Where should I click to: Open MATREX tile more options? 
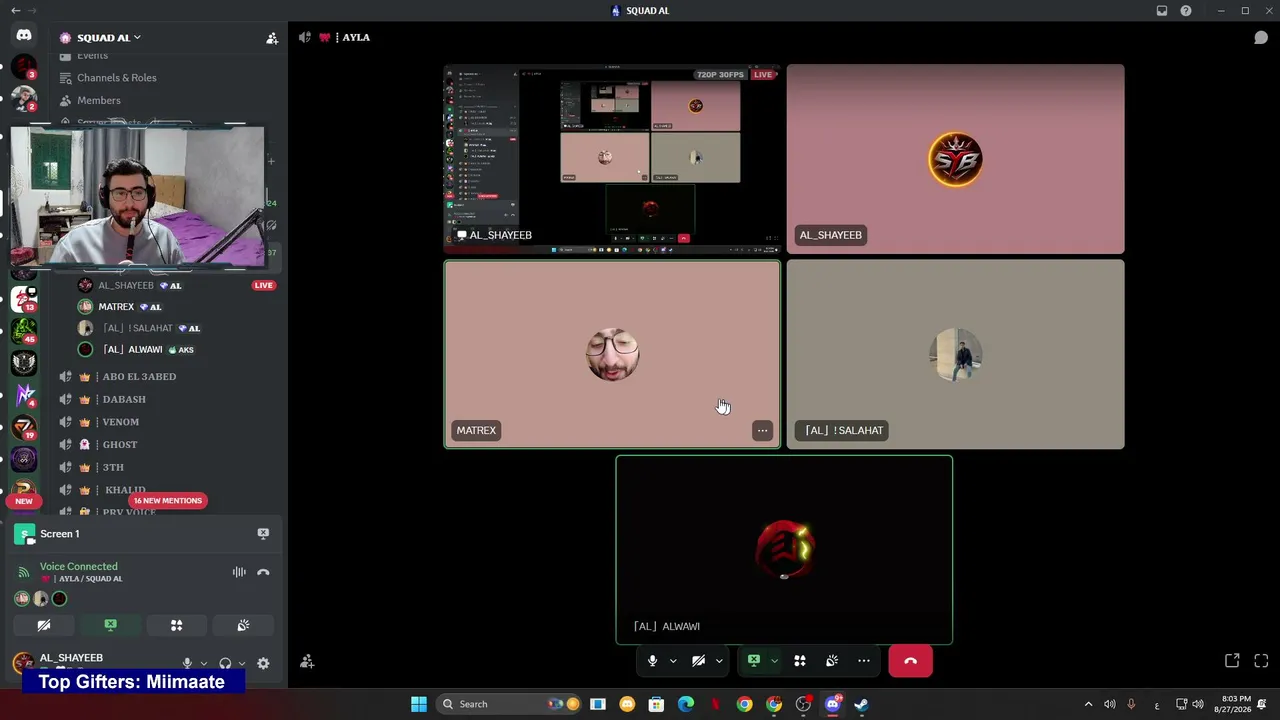[762, 431]
